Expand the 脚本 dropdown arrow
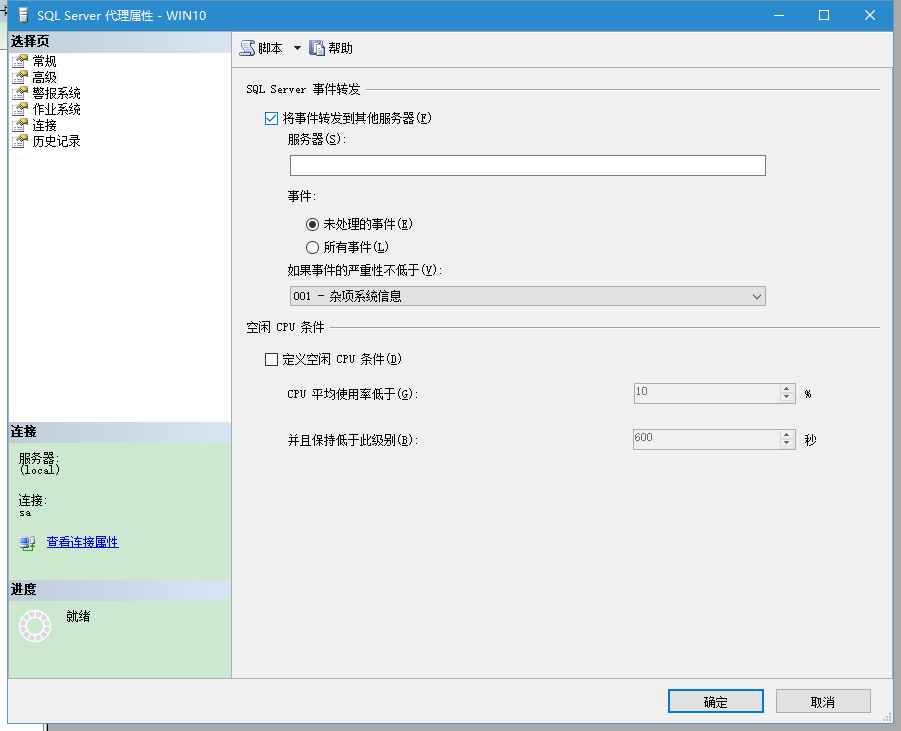Viewport: 901px width, 731px height. [x=297, y=48]
